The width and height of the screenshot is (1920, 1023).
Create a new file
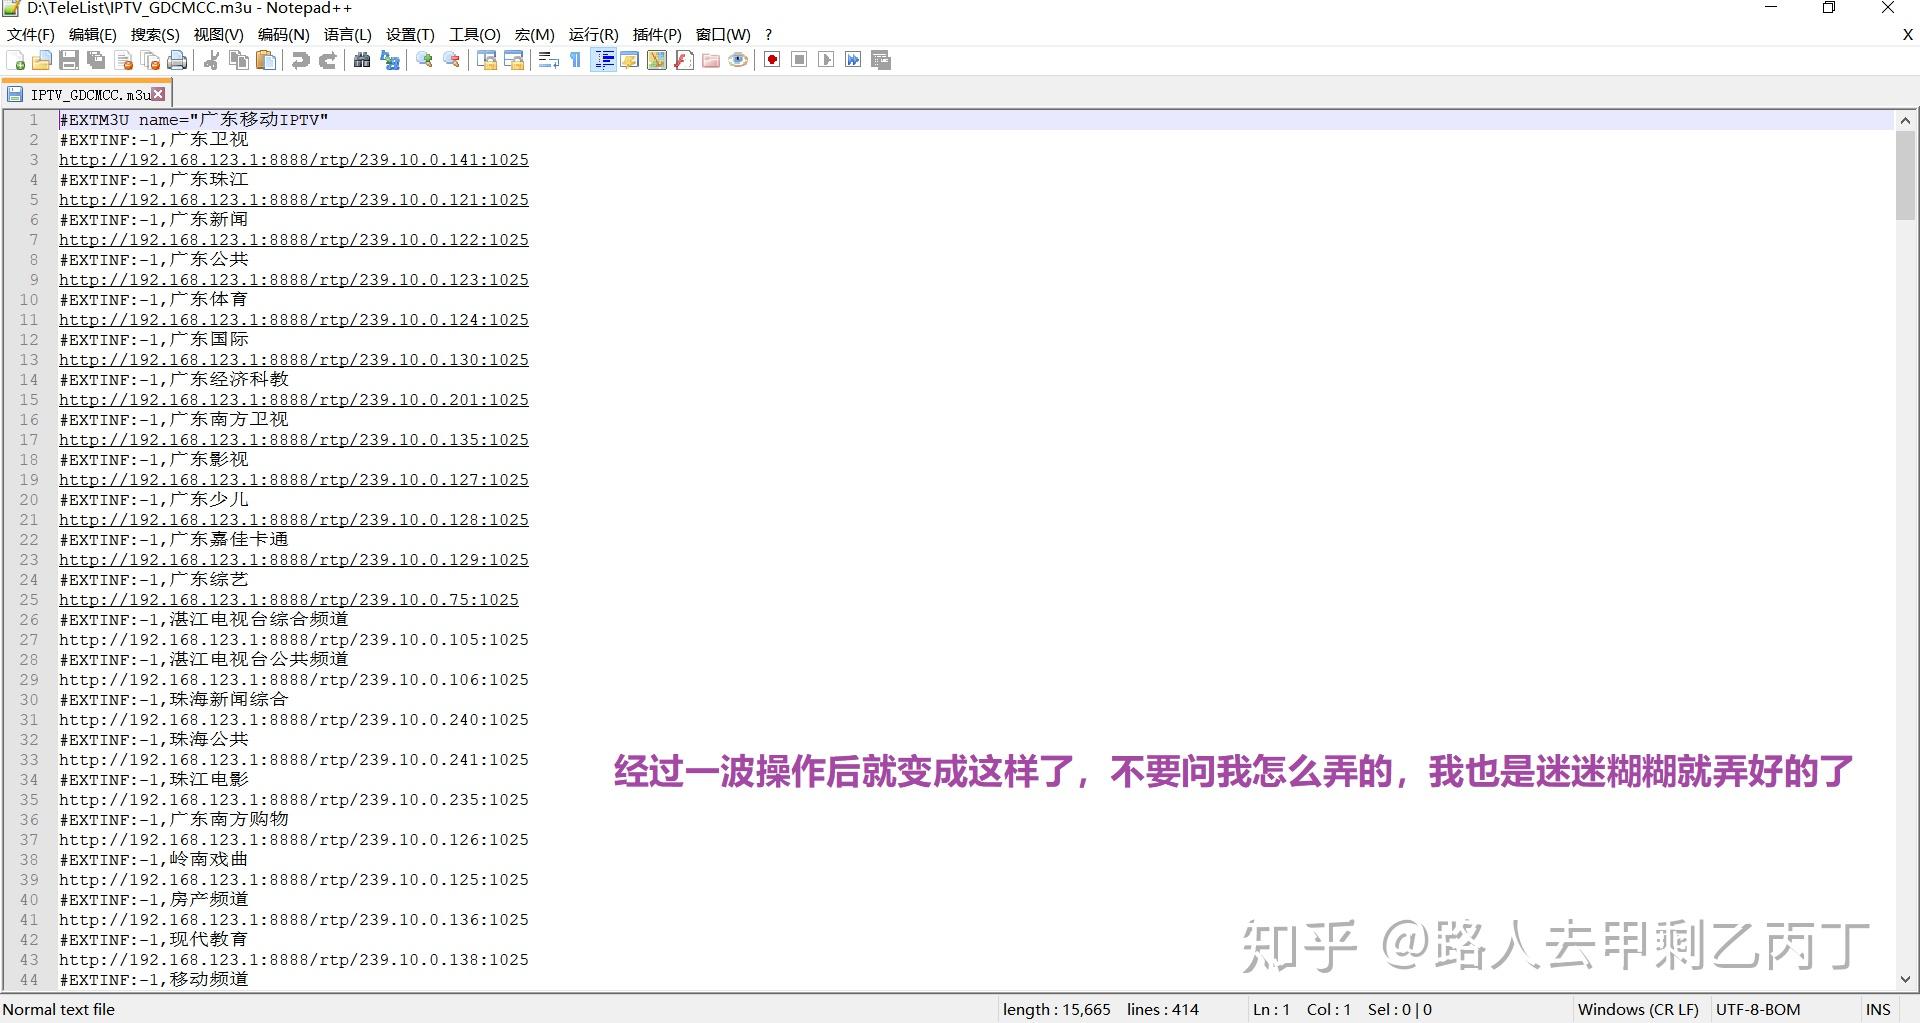(x=16, y=60)
